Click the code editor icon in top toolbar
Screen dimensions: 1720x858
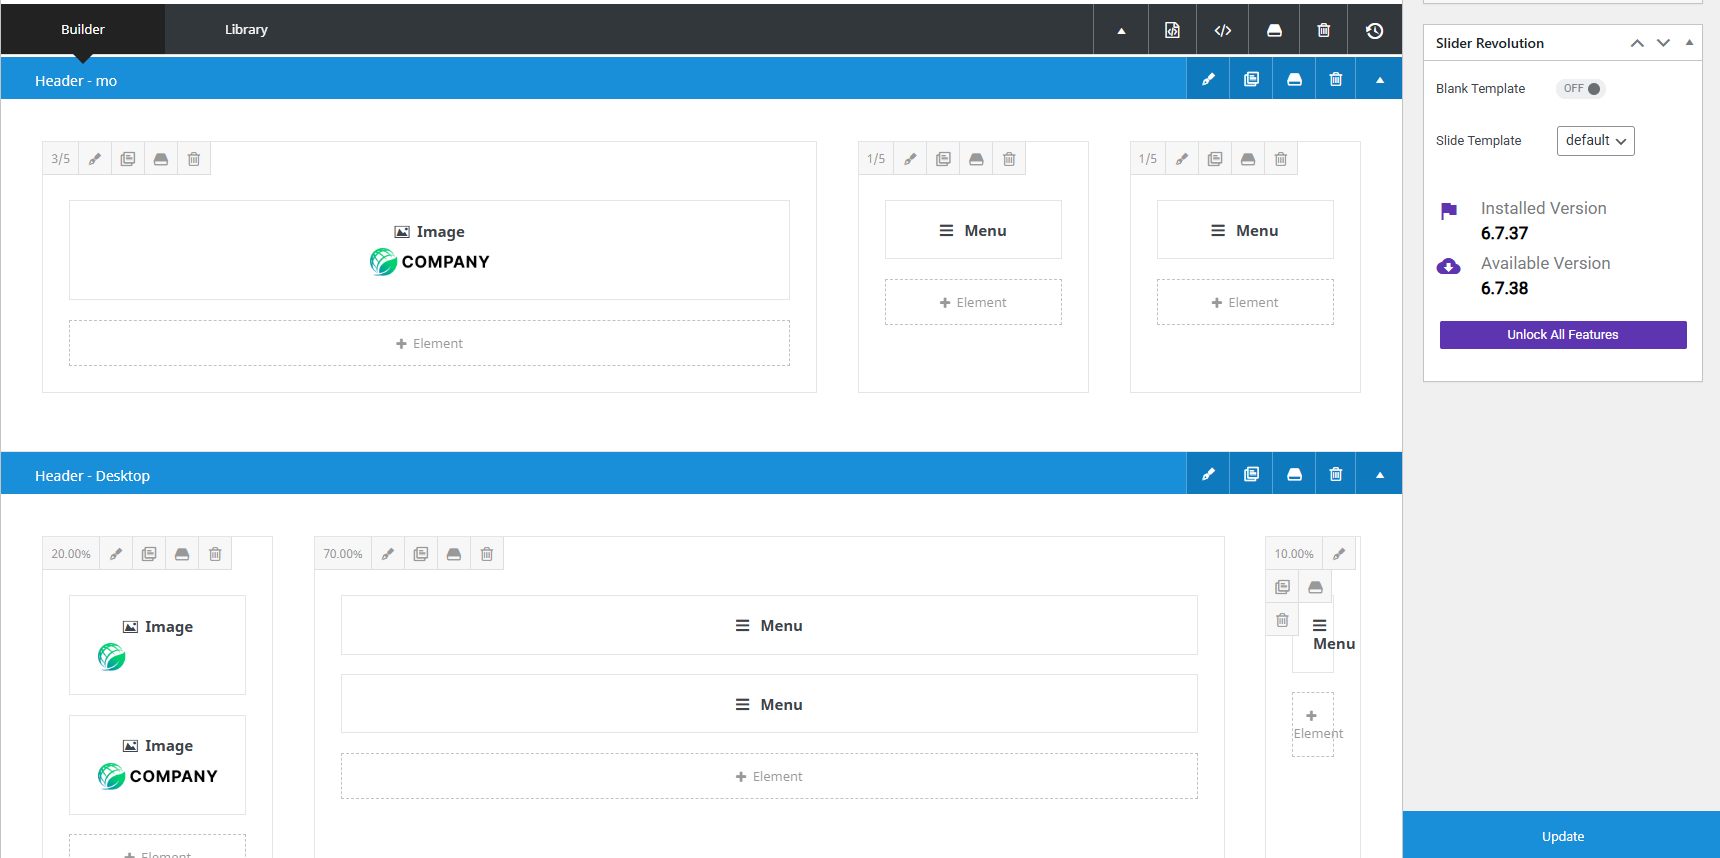coord(1222,30)
